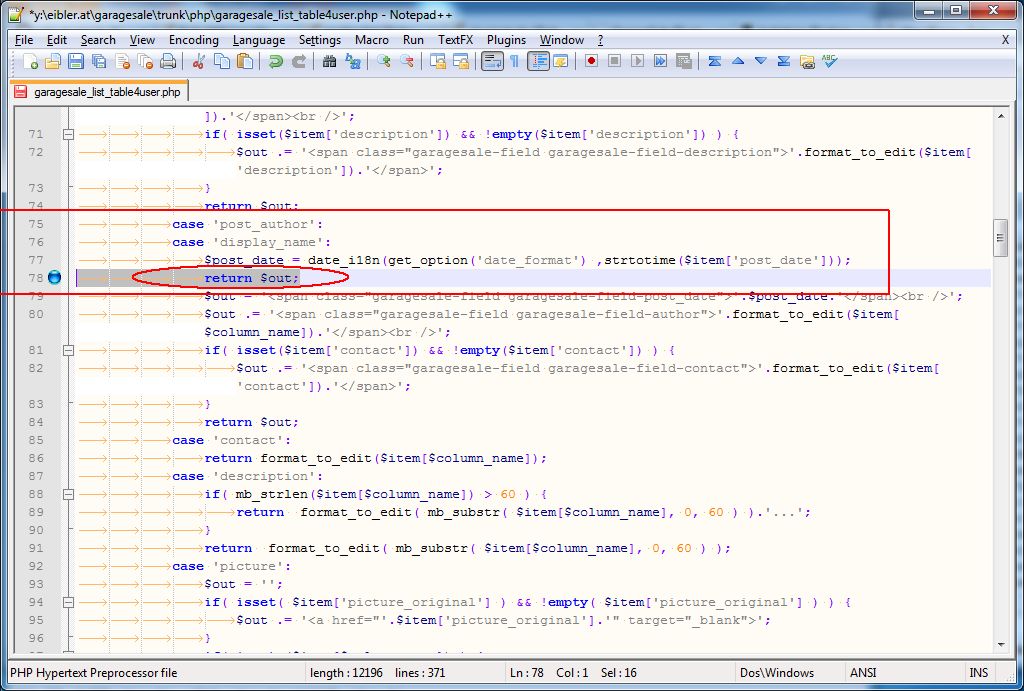Open the File menu
This screenshot has width=1024, height=691.
coord(24,40)
